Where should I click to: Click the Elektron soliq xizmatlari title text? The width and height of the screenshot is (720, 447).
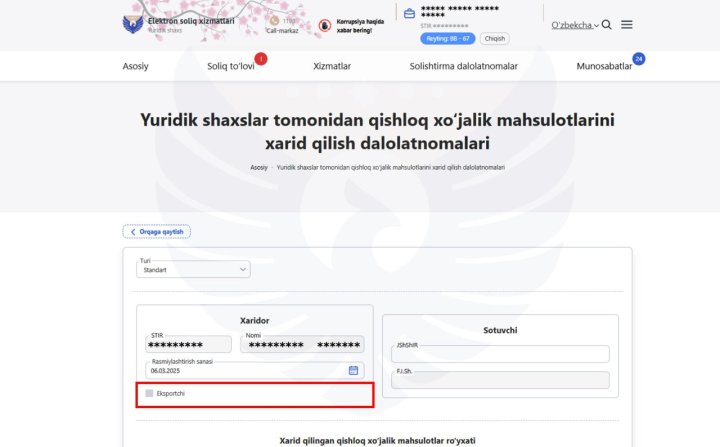pos(191,21)
